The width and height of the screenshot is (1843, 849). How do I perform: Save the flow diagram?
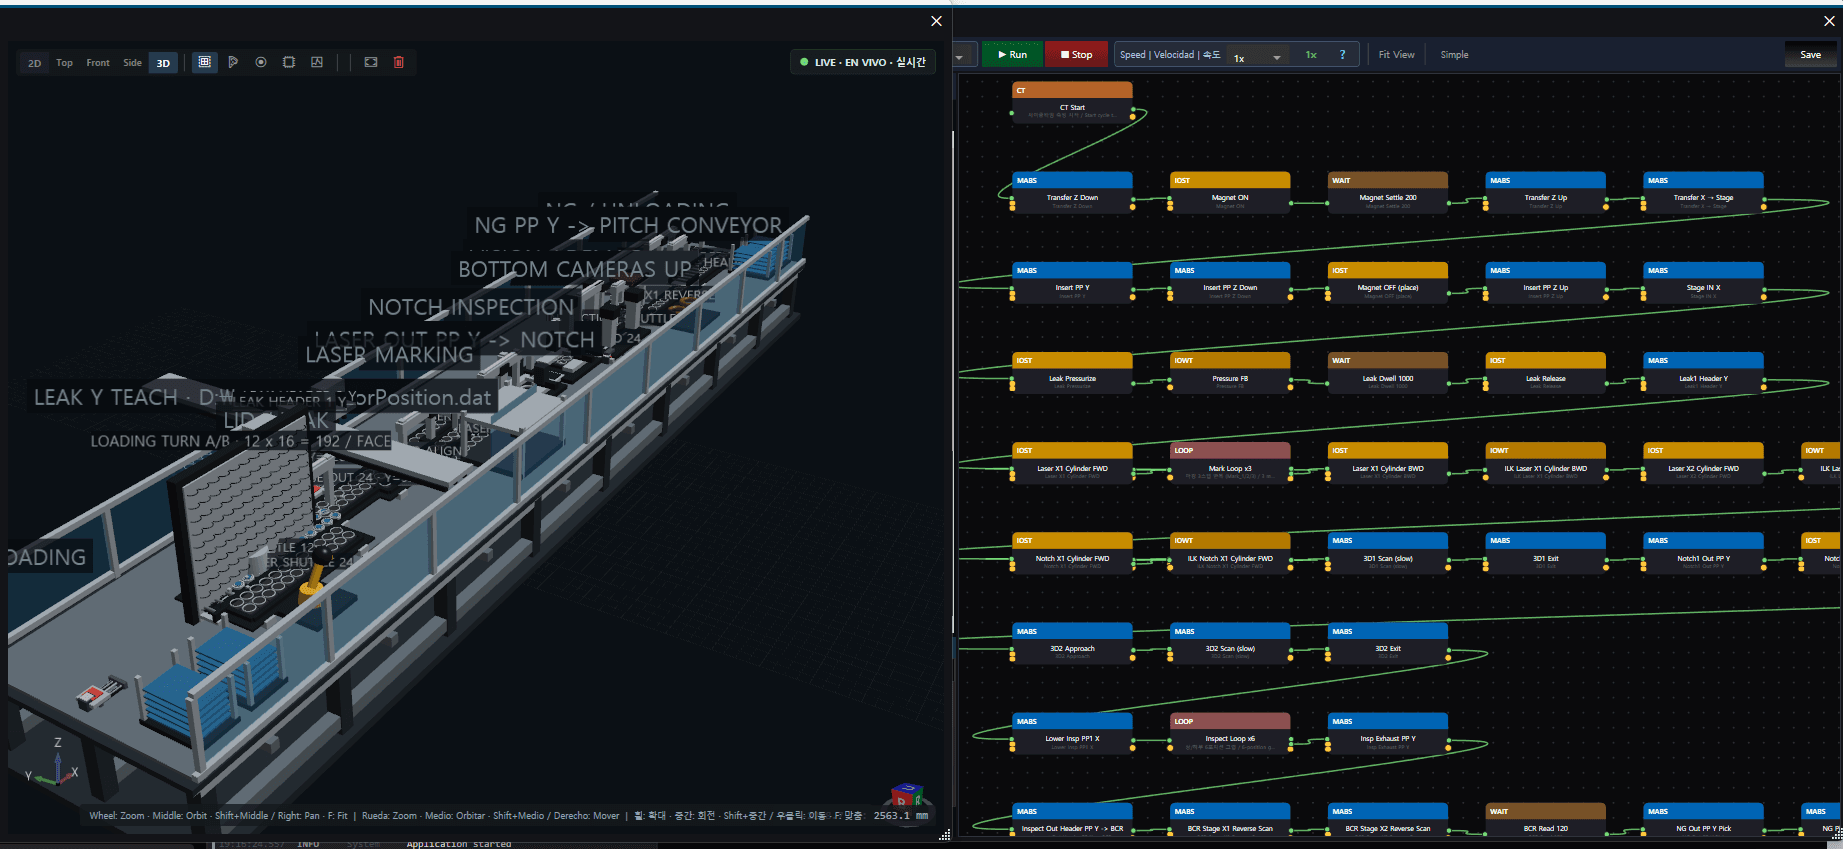(1810, 55)
